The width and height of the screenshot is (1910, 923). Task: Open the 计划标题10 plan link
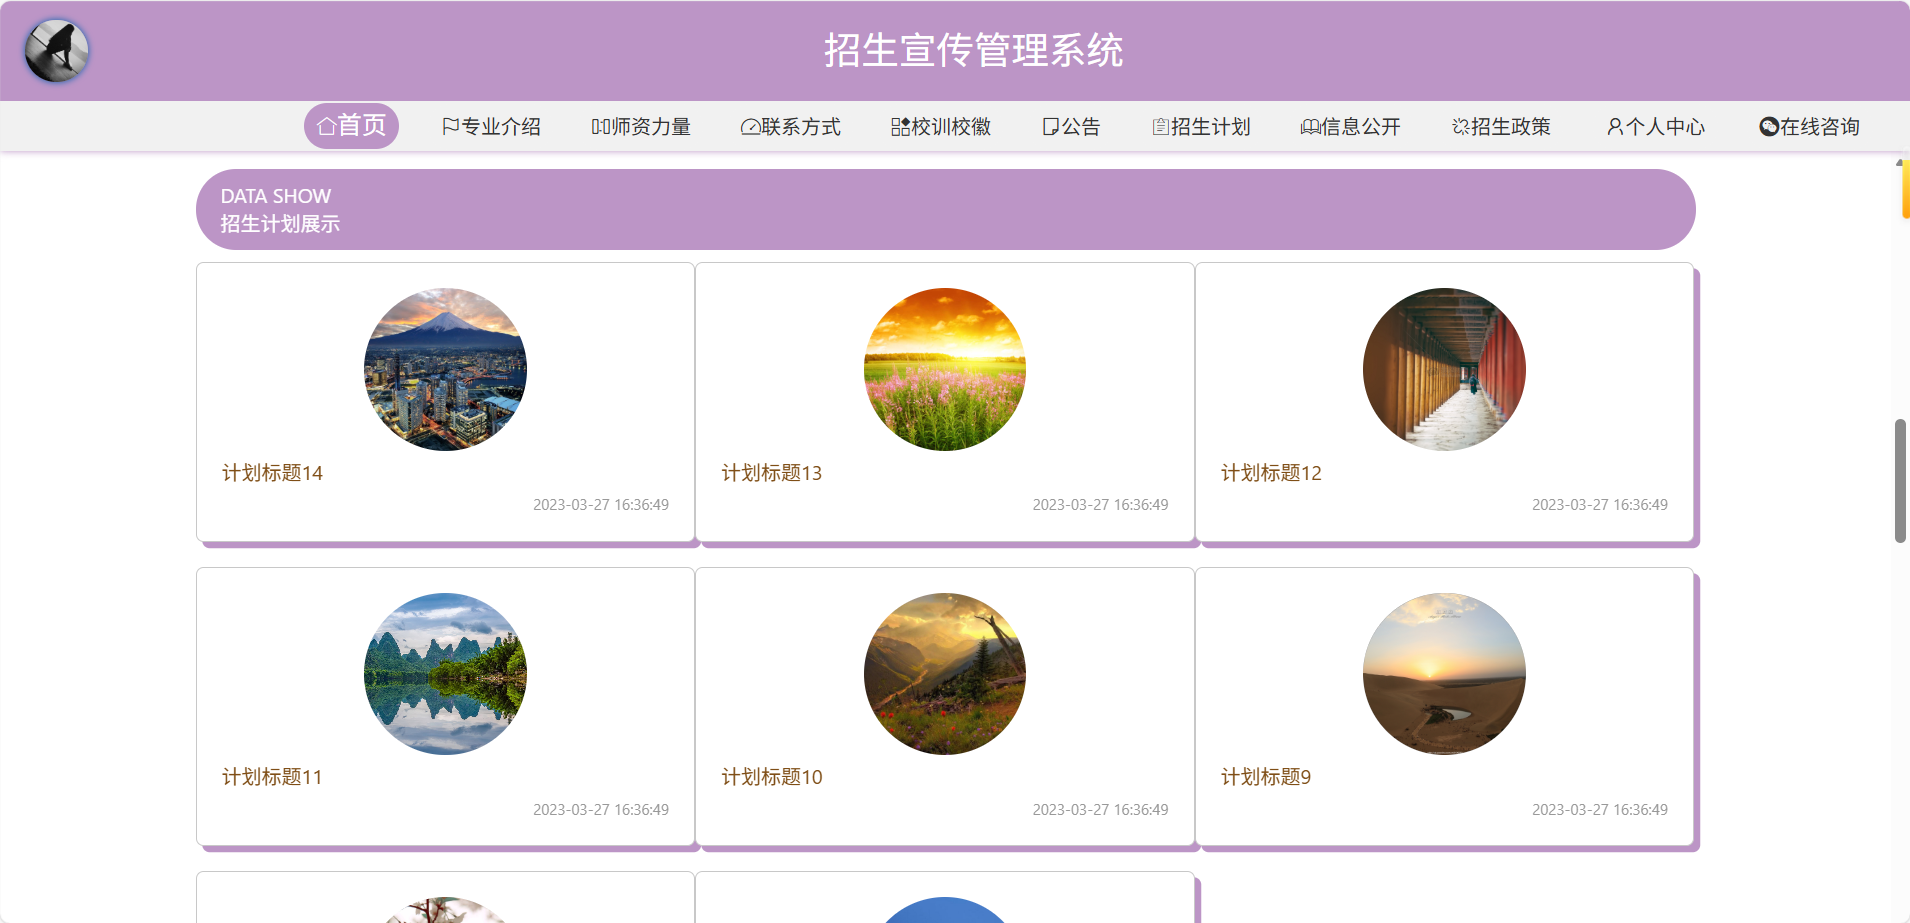point(772,777)
